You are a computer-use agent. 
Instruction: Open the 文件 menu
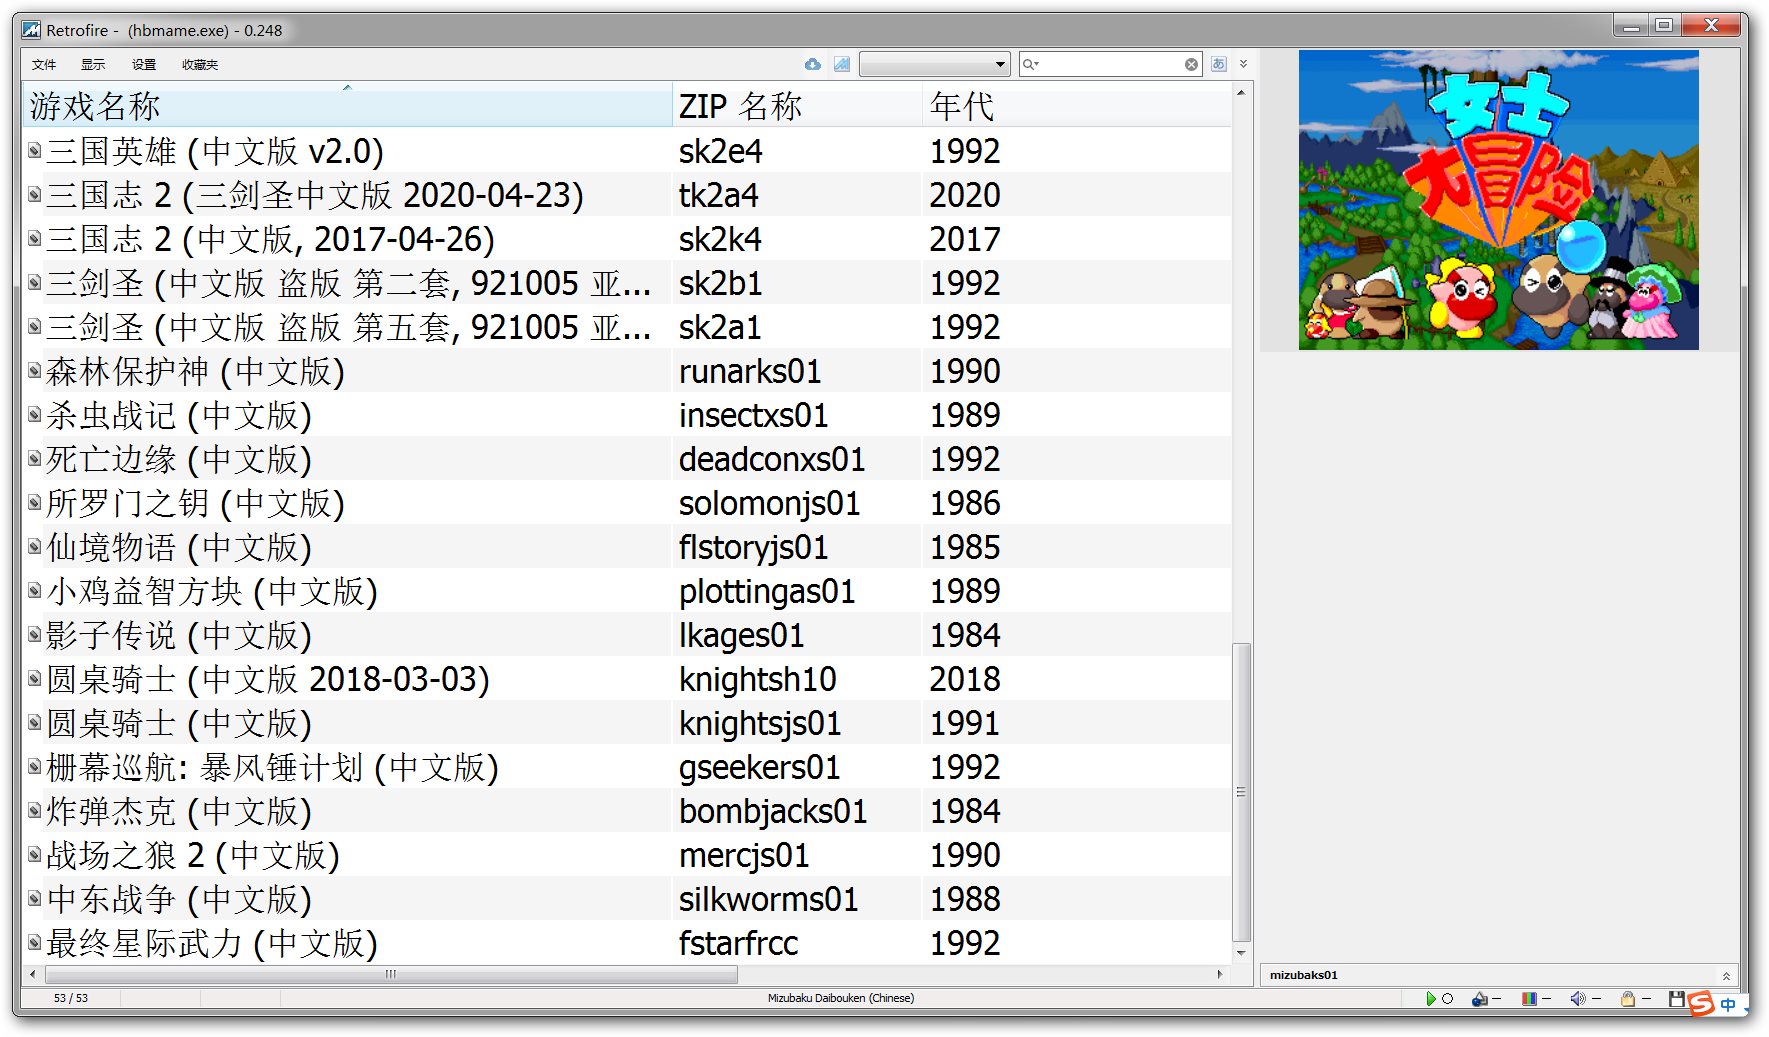[44, 65]
